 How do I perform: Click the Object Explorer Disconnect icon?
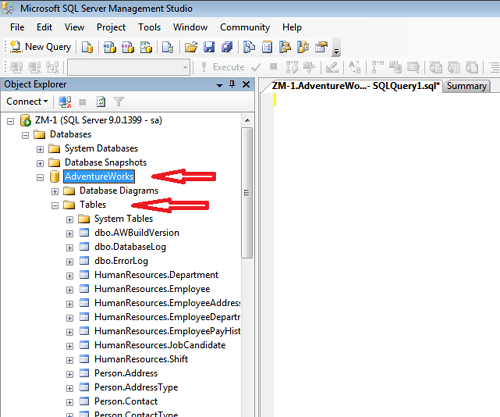(x=65, y=102)
